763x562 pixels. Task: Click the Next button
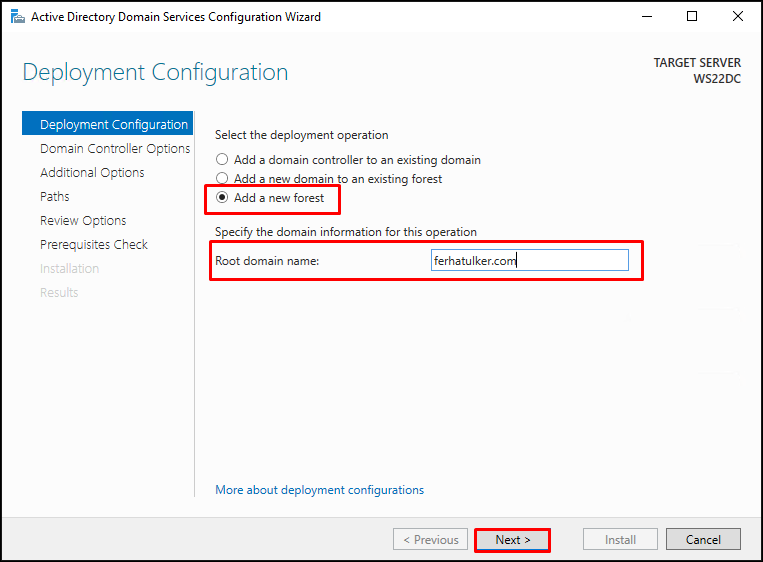pyautogui.click(x=512, y=540)
